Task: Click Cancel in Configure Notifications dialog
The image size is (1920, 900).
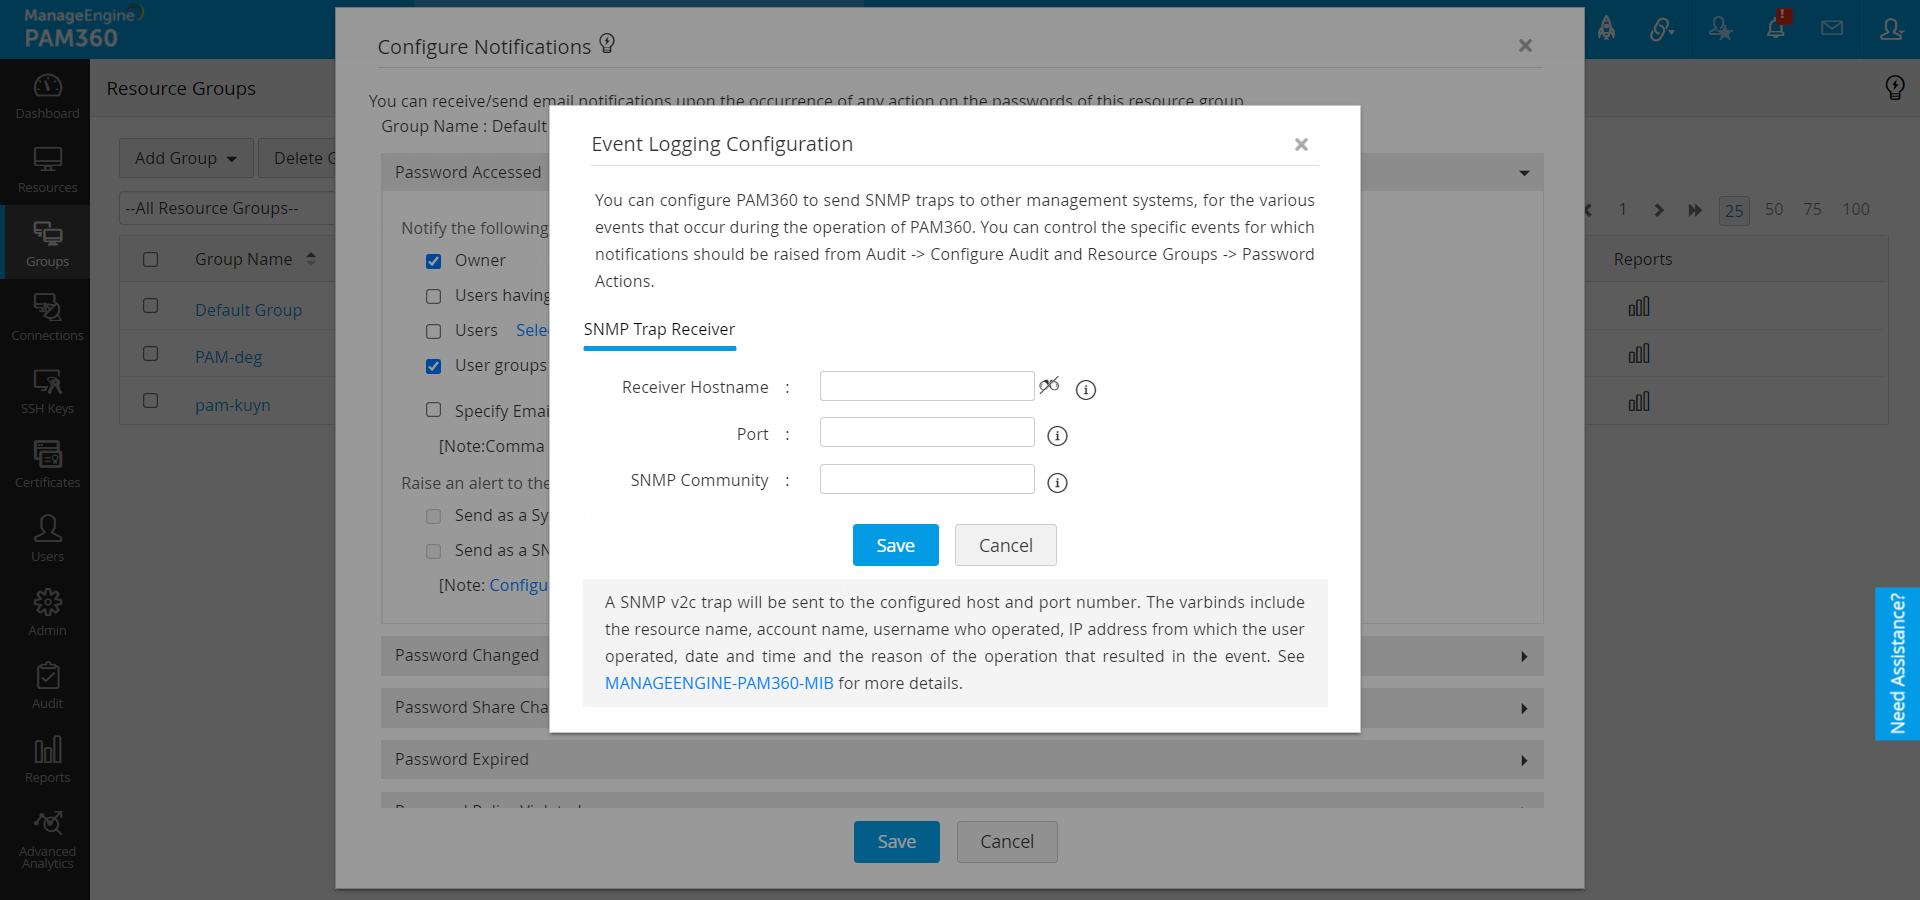Action: pyautogui.click(x=1007, y=842)
